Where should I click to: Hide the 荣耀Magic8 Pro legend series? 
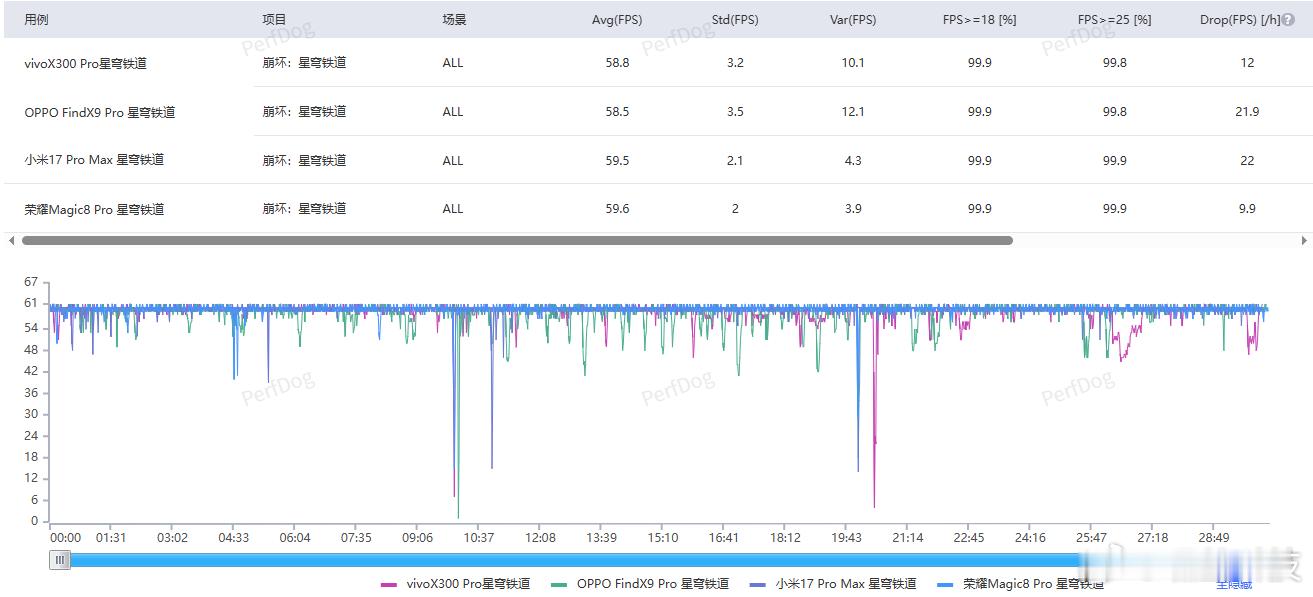1020,584
